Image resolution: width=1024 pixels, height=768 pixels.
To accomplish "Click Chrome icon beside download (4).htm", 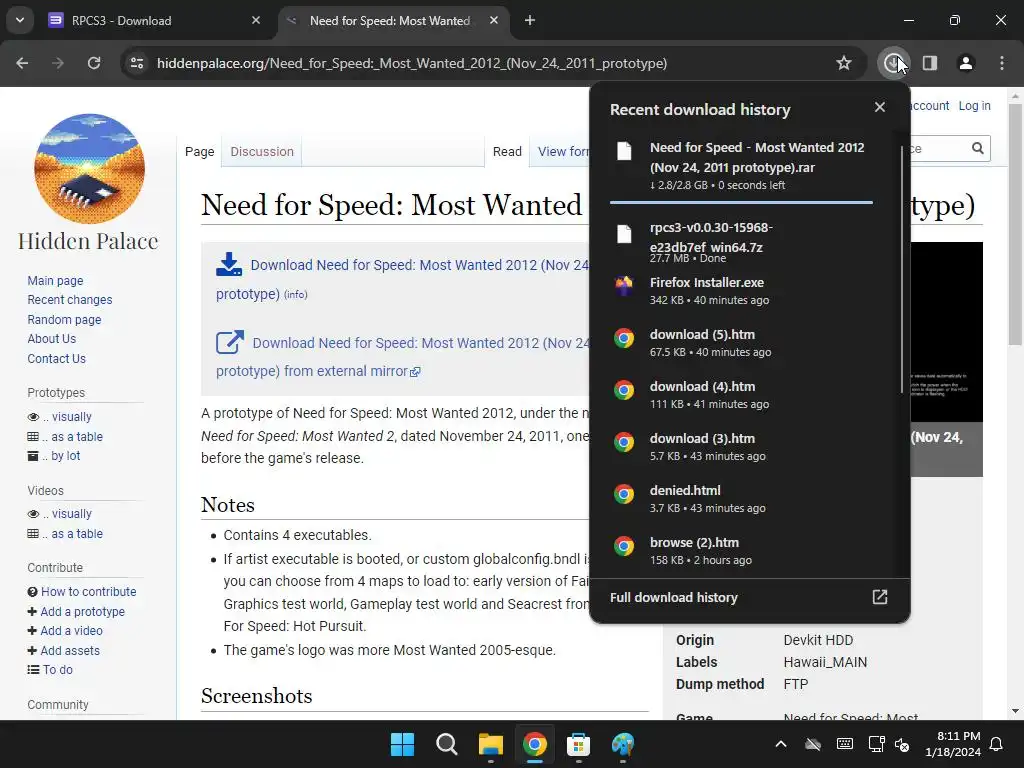I will coord(624,390).
